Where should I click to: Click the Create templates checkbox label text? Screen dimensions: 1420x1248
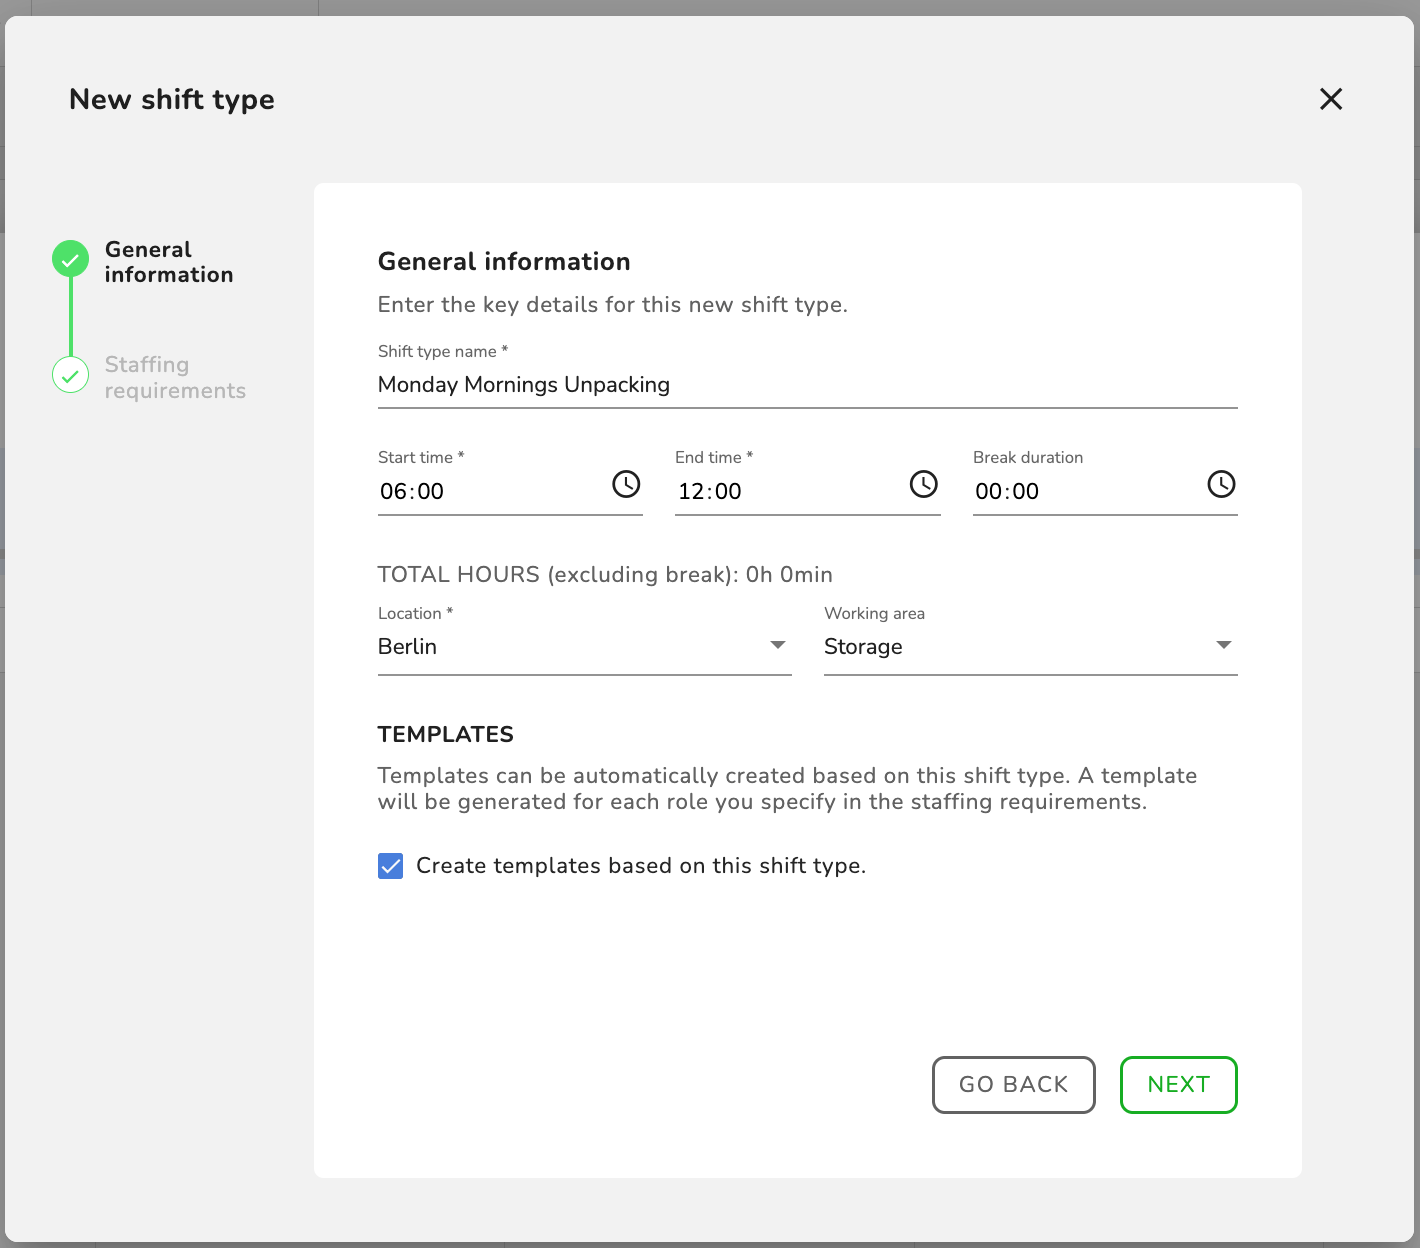pos(641,866)
